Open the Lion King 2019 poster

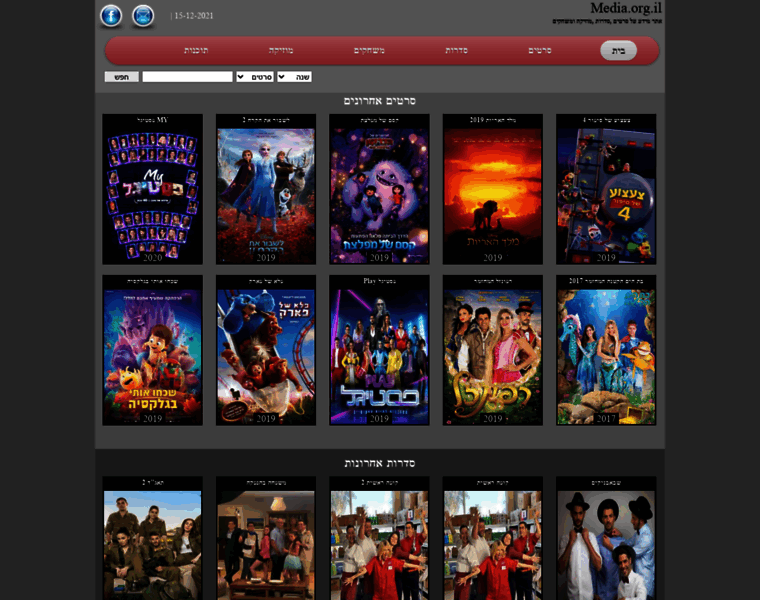click(x=493, y=189)
